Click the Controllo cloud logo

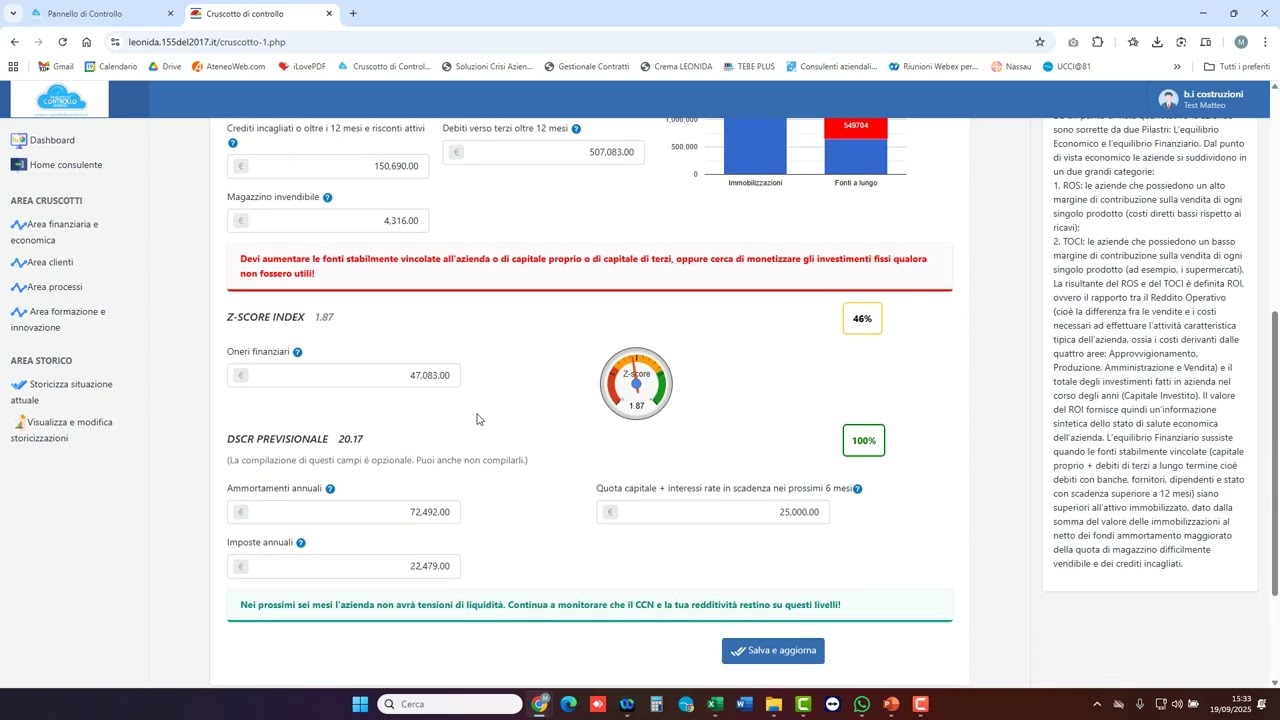click(60, 99)
